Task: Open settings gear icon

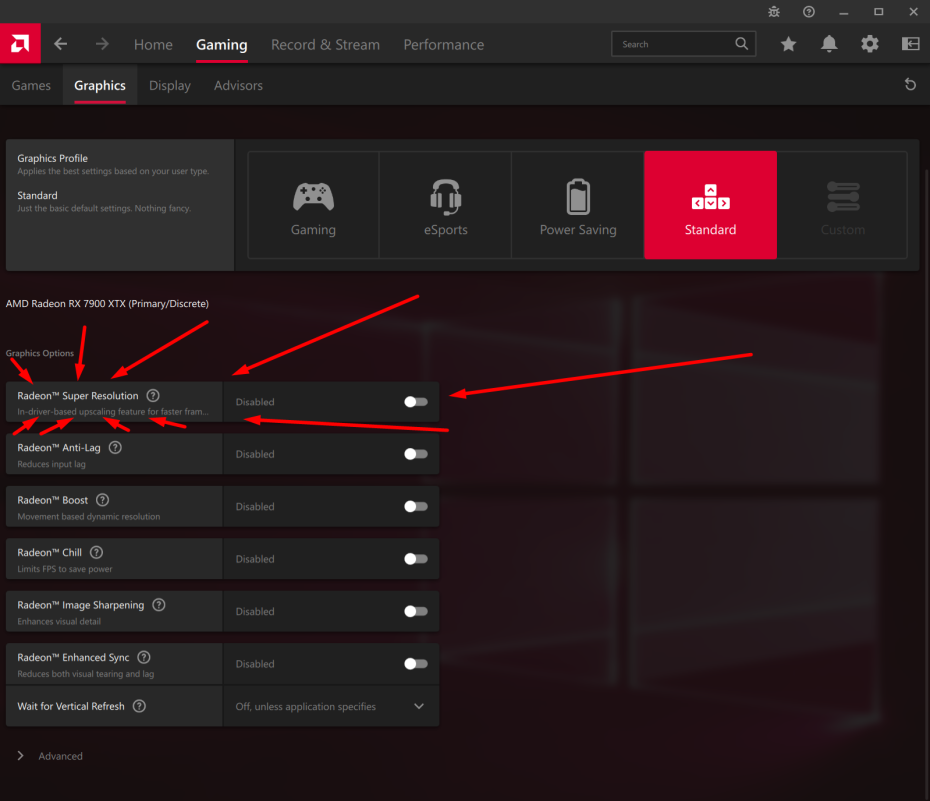Action: tap(870, 44)
